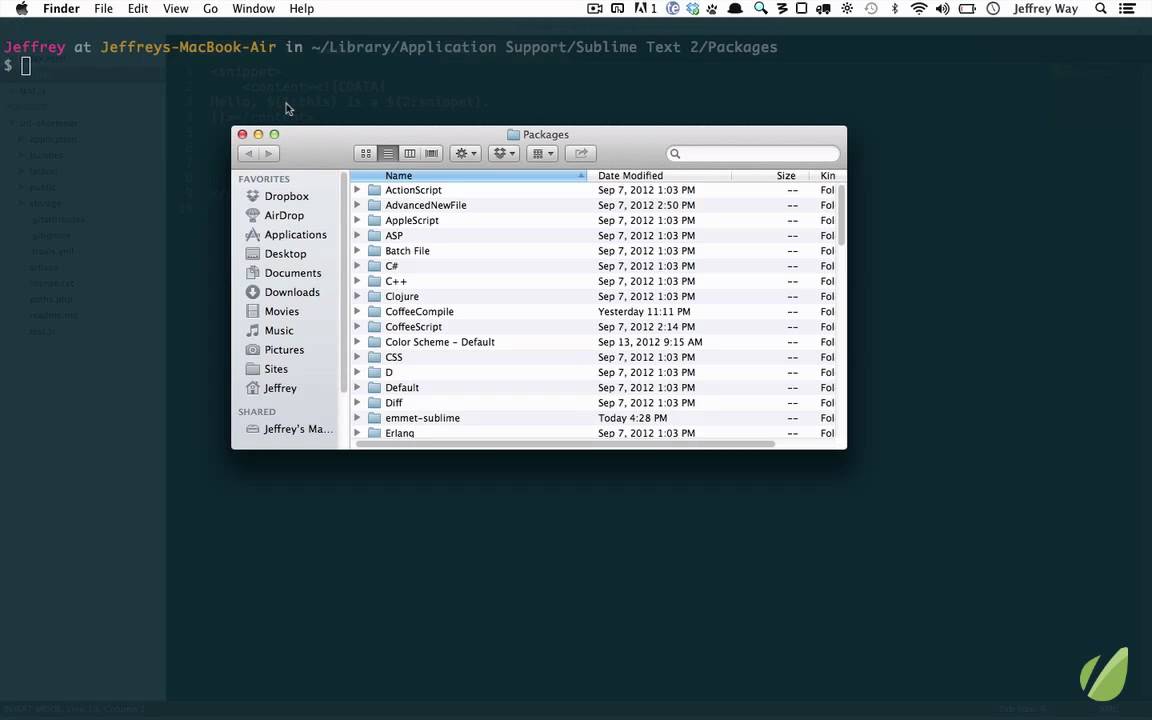Open Movies in the sidebar

pyautogui.click(x=281, y=312)
